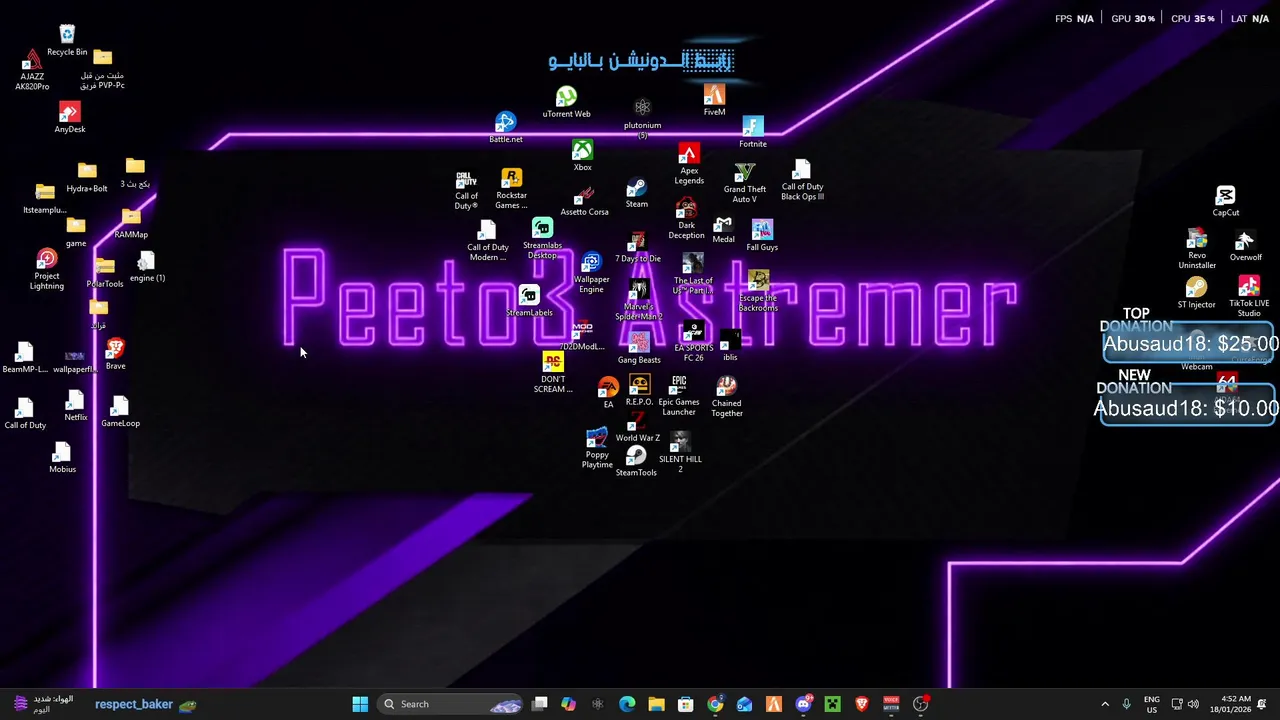
Task: Launch Dark Deception shortcut
Action: coord(686,219)
